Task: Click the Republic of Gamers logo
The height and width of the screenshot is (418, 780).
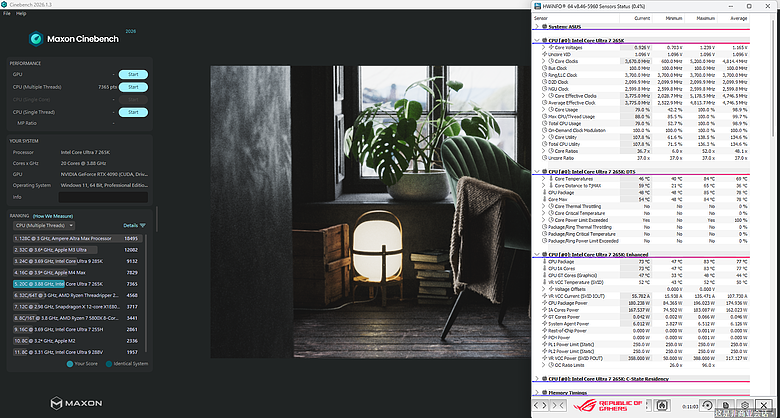Action: [x=607, y=406]
